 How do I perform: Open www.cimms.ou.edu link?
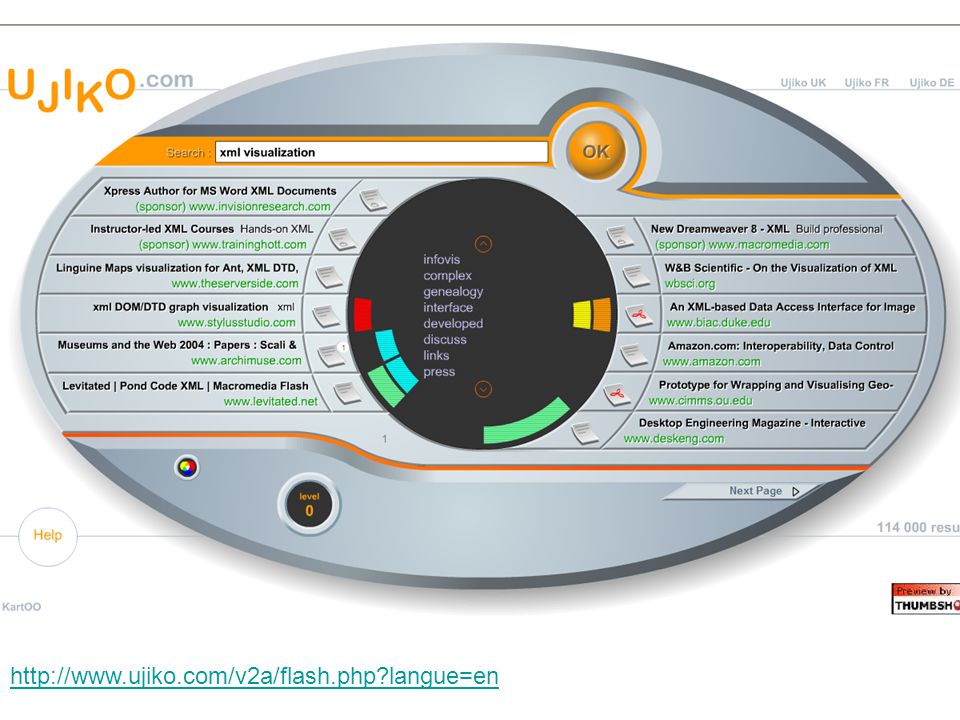(700, 400)
